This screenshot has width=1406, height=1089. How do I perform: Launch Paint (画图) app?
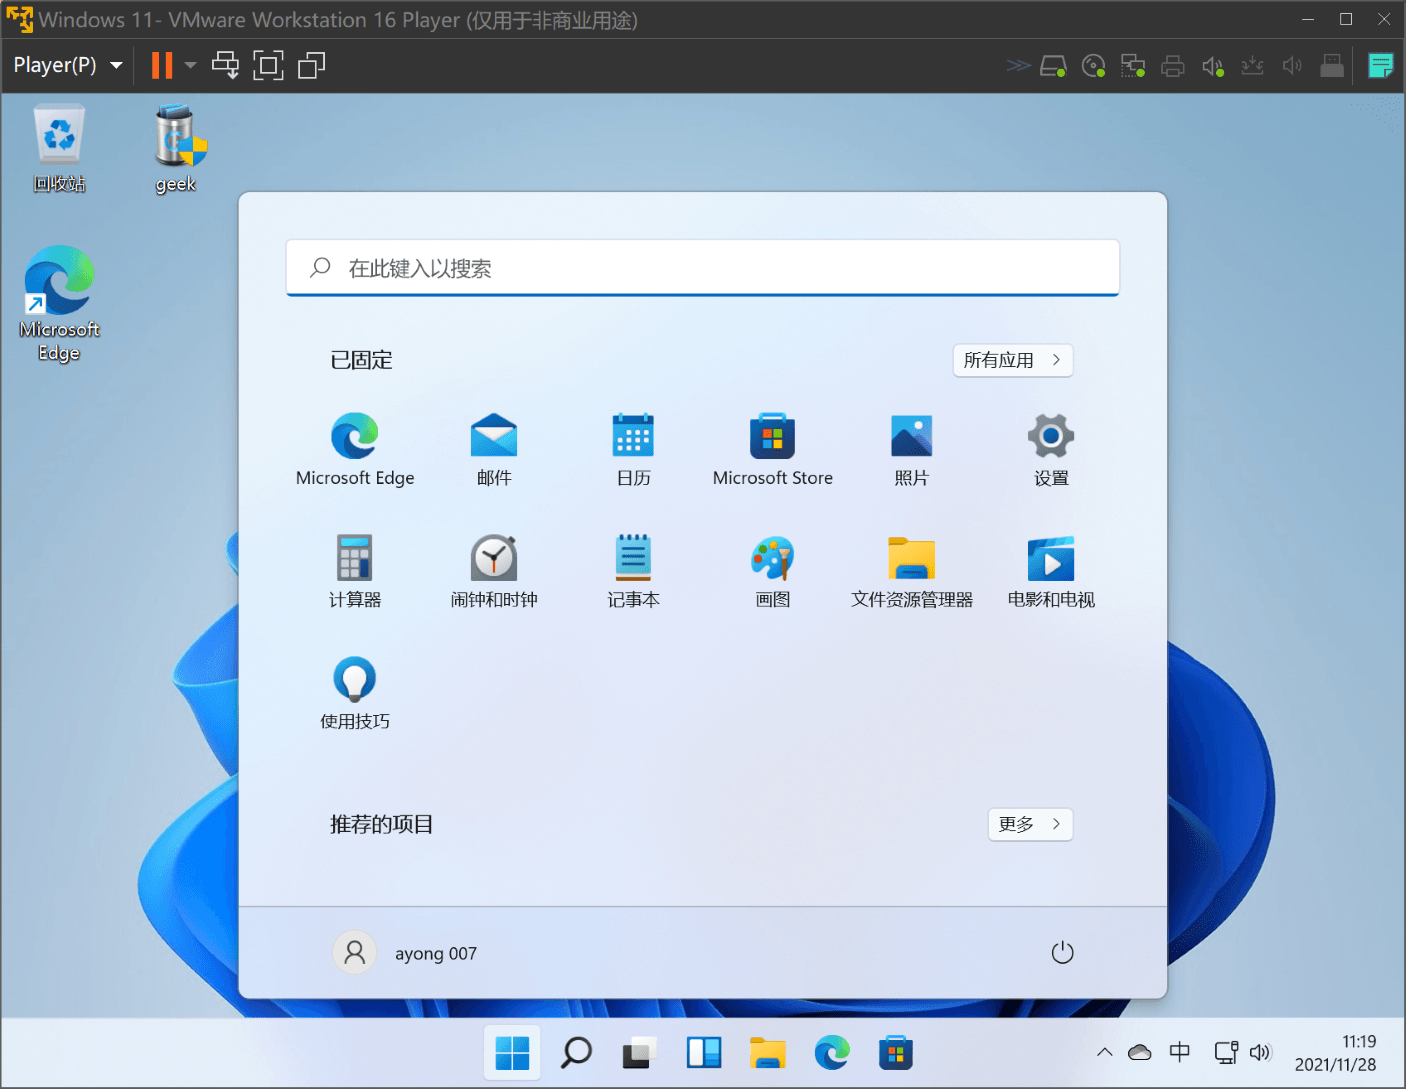pos(772,571)
